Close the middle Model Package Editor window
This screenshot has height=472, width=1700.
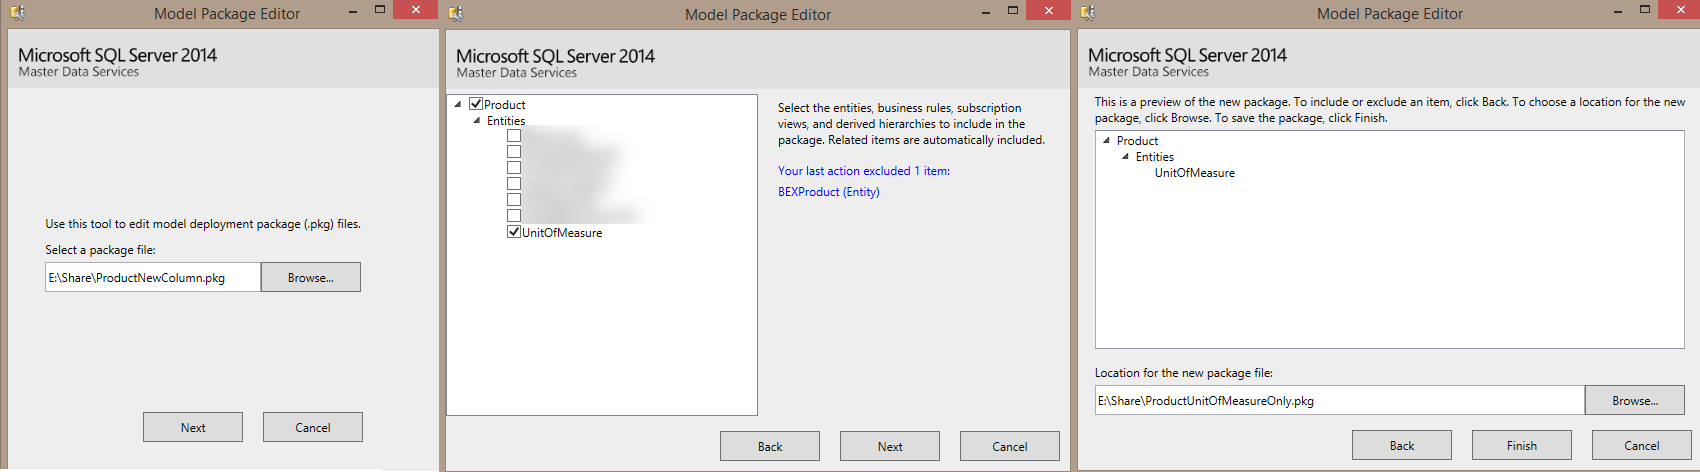coord(1048,10)
